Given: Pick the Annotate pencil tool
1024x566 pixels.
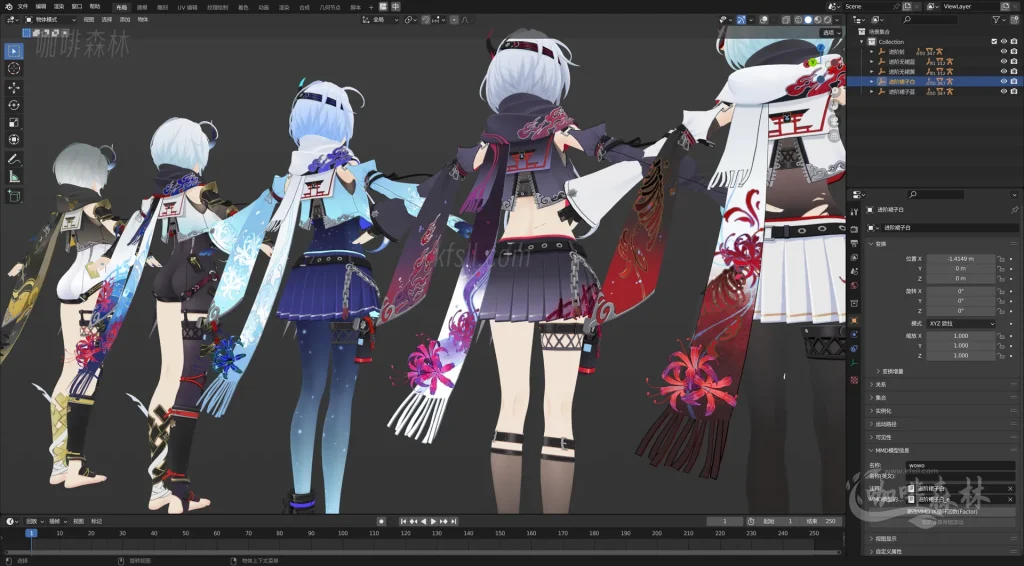Looking at the screenshot, I should coord(14,159).
